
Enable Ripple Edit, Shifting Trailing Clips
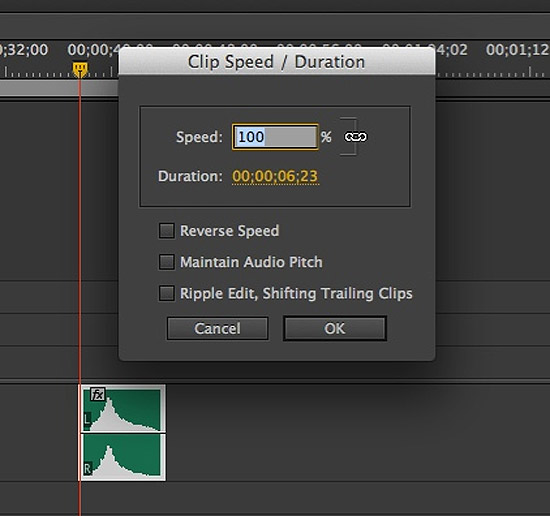pyautogui.click(x=167, y=293)
